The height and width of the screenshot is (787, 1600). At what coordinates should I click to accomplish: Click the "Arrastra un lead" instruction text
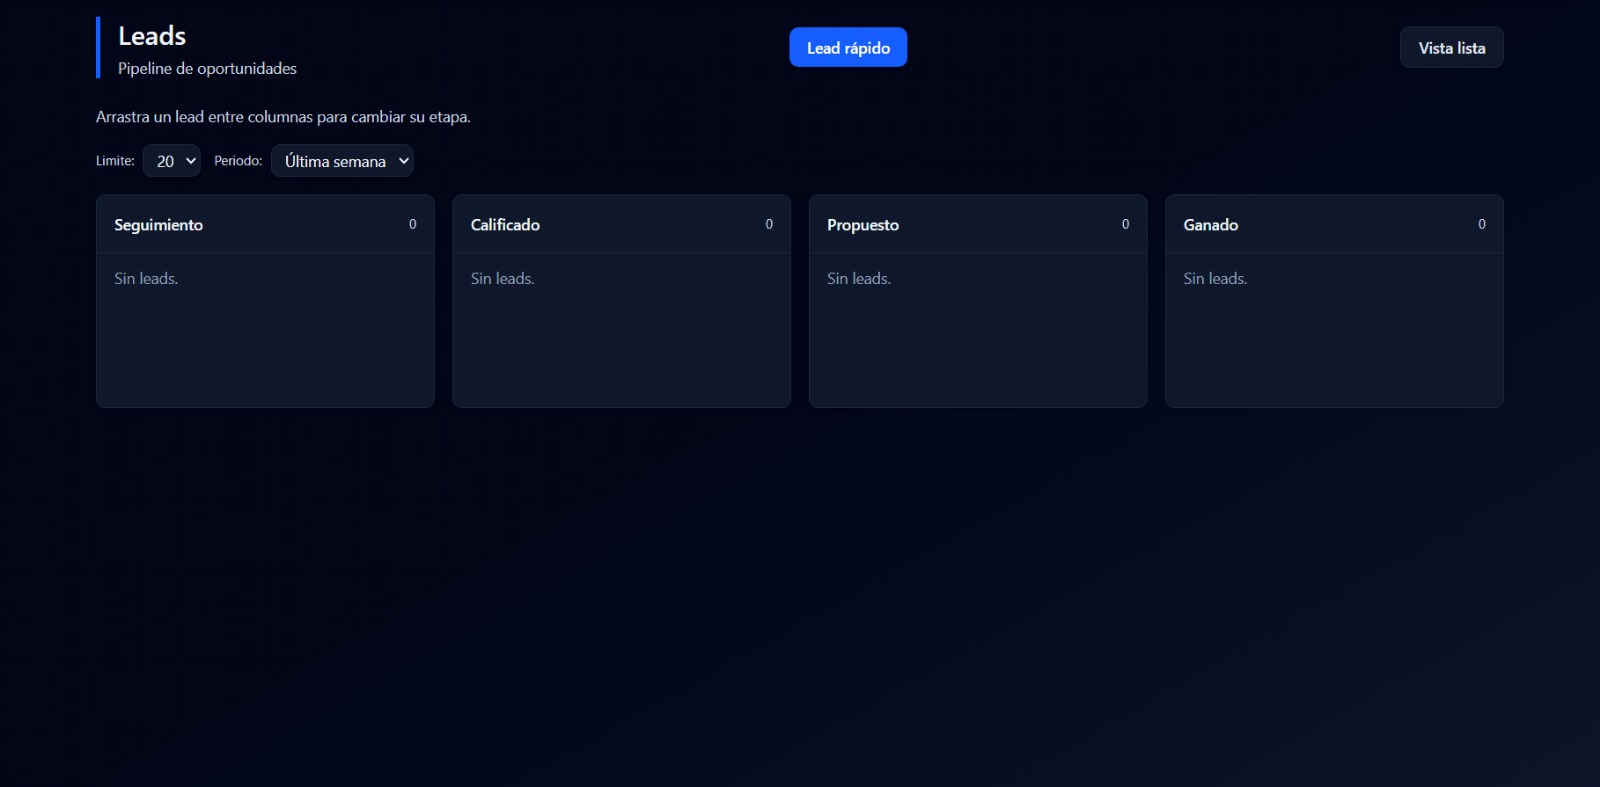pyautogui.click(x=283, y=117)
